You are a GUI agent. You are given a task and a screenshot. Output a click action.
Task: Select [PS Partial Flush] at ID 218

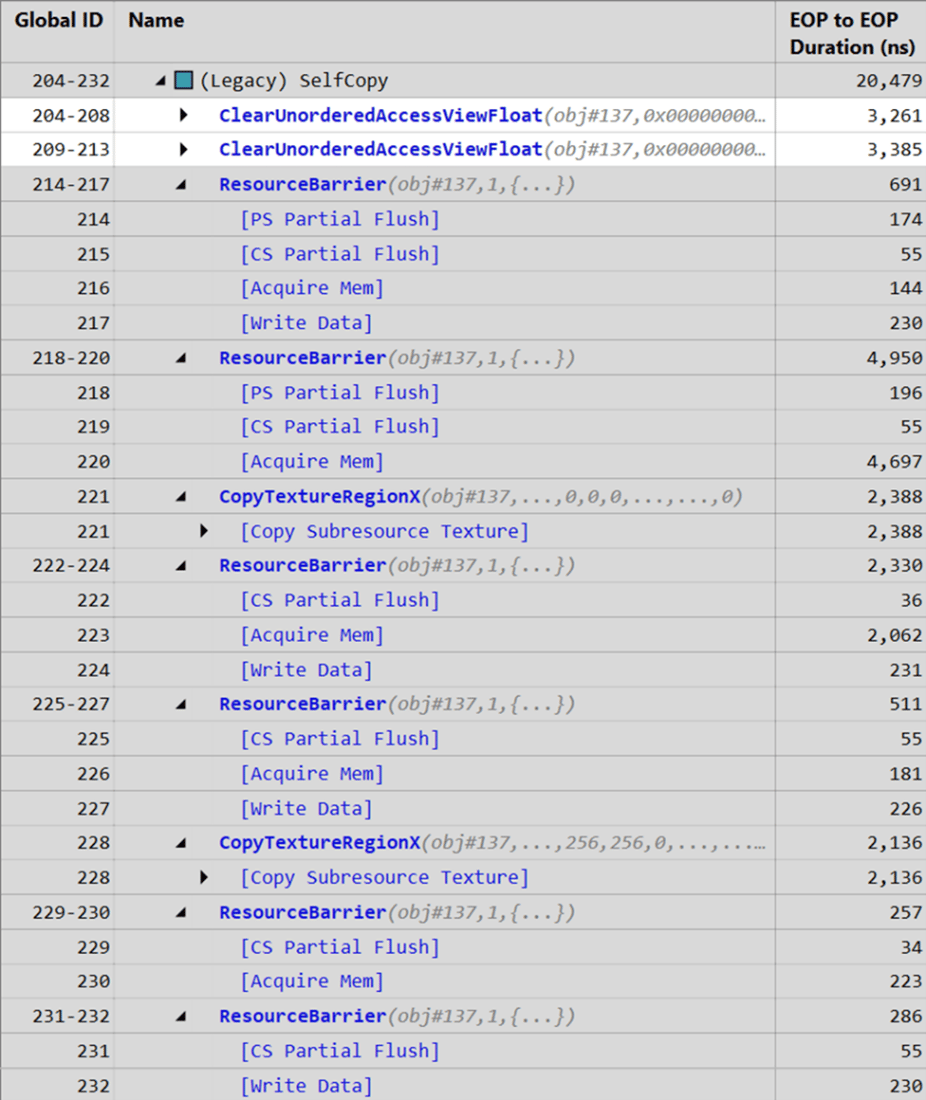(340, 392)
